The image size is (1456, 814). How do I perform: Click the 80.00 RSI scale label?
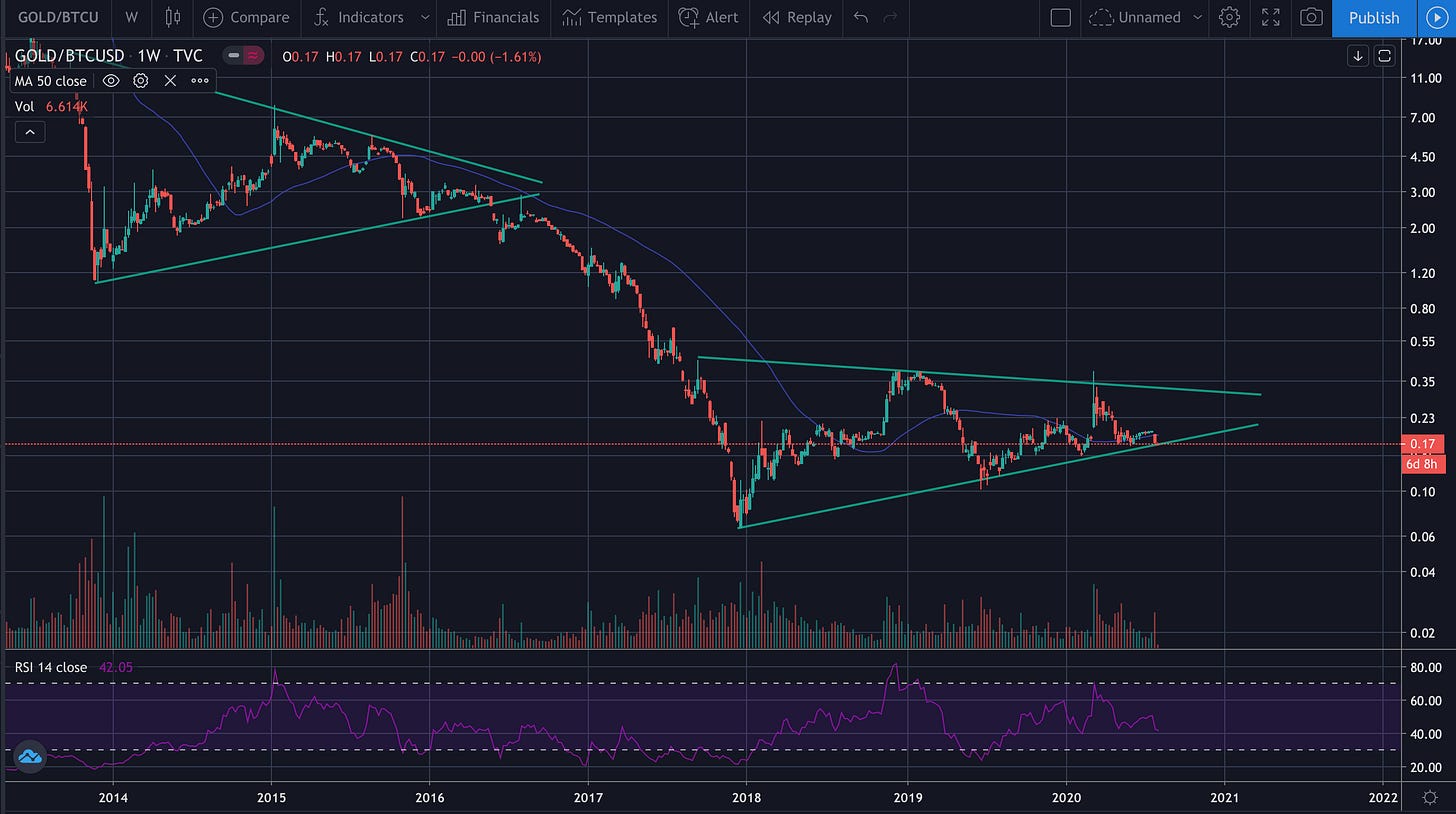1424,667
